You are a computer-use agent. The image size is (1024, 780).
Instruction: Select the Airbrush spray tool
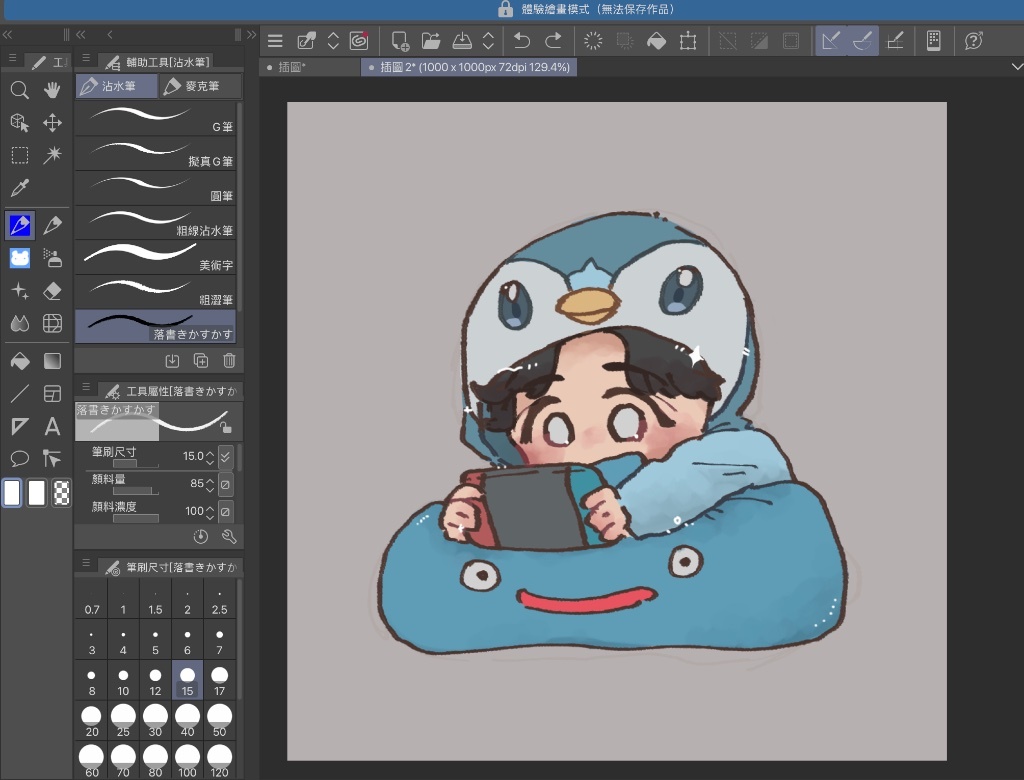coord(52,258)
